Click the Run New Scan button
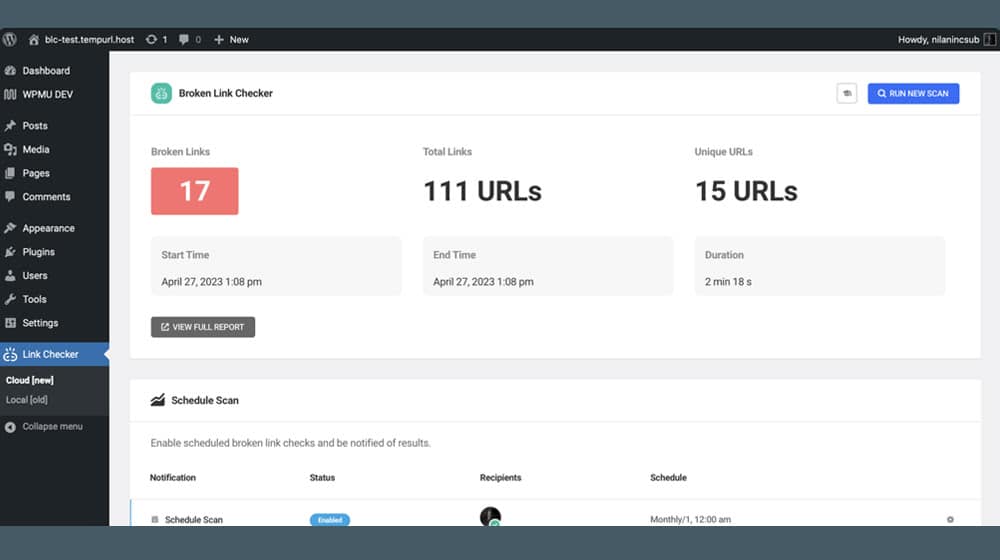This screenshot has height=560, width=1000. click(x=913, y=93)
